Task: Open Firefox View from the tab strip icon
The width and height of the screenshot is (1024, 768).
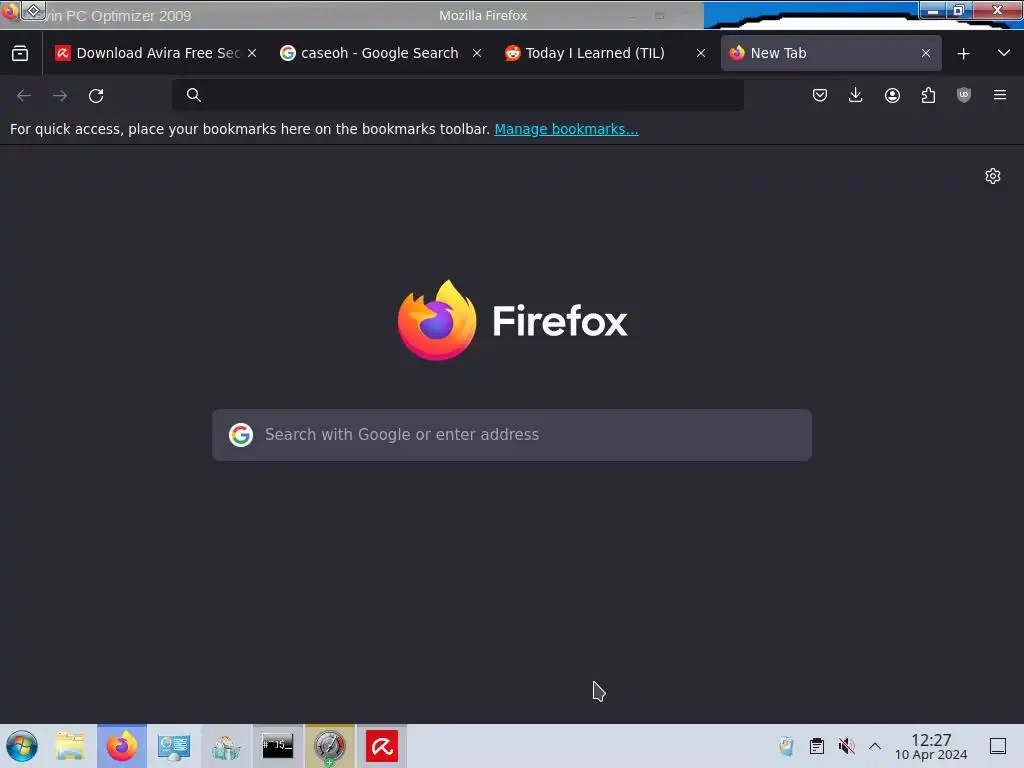Action: [x=20, y=54]
